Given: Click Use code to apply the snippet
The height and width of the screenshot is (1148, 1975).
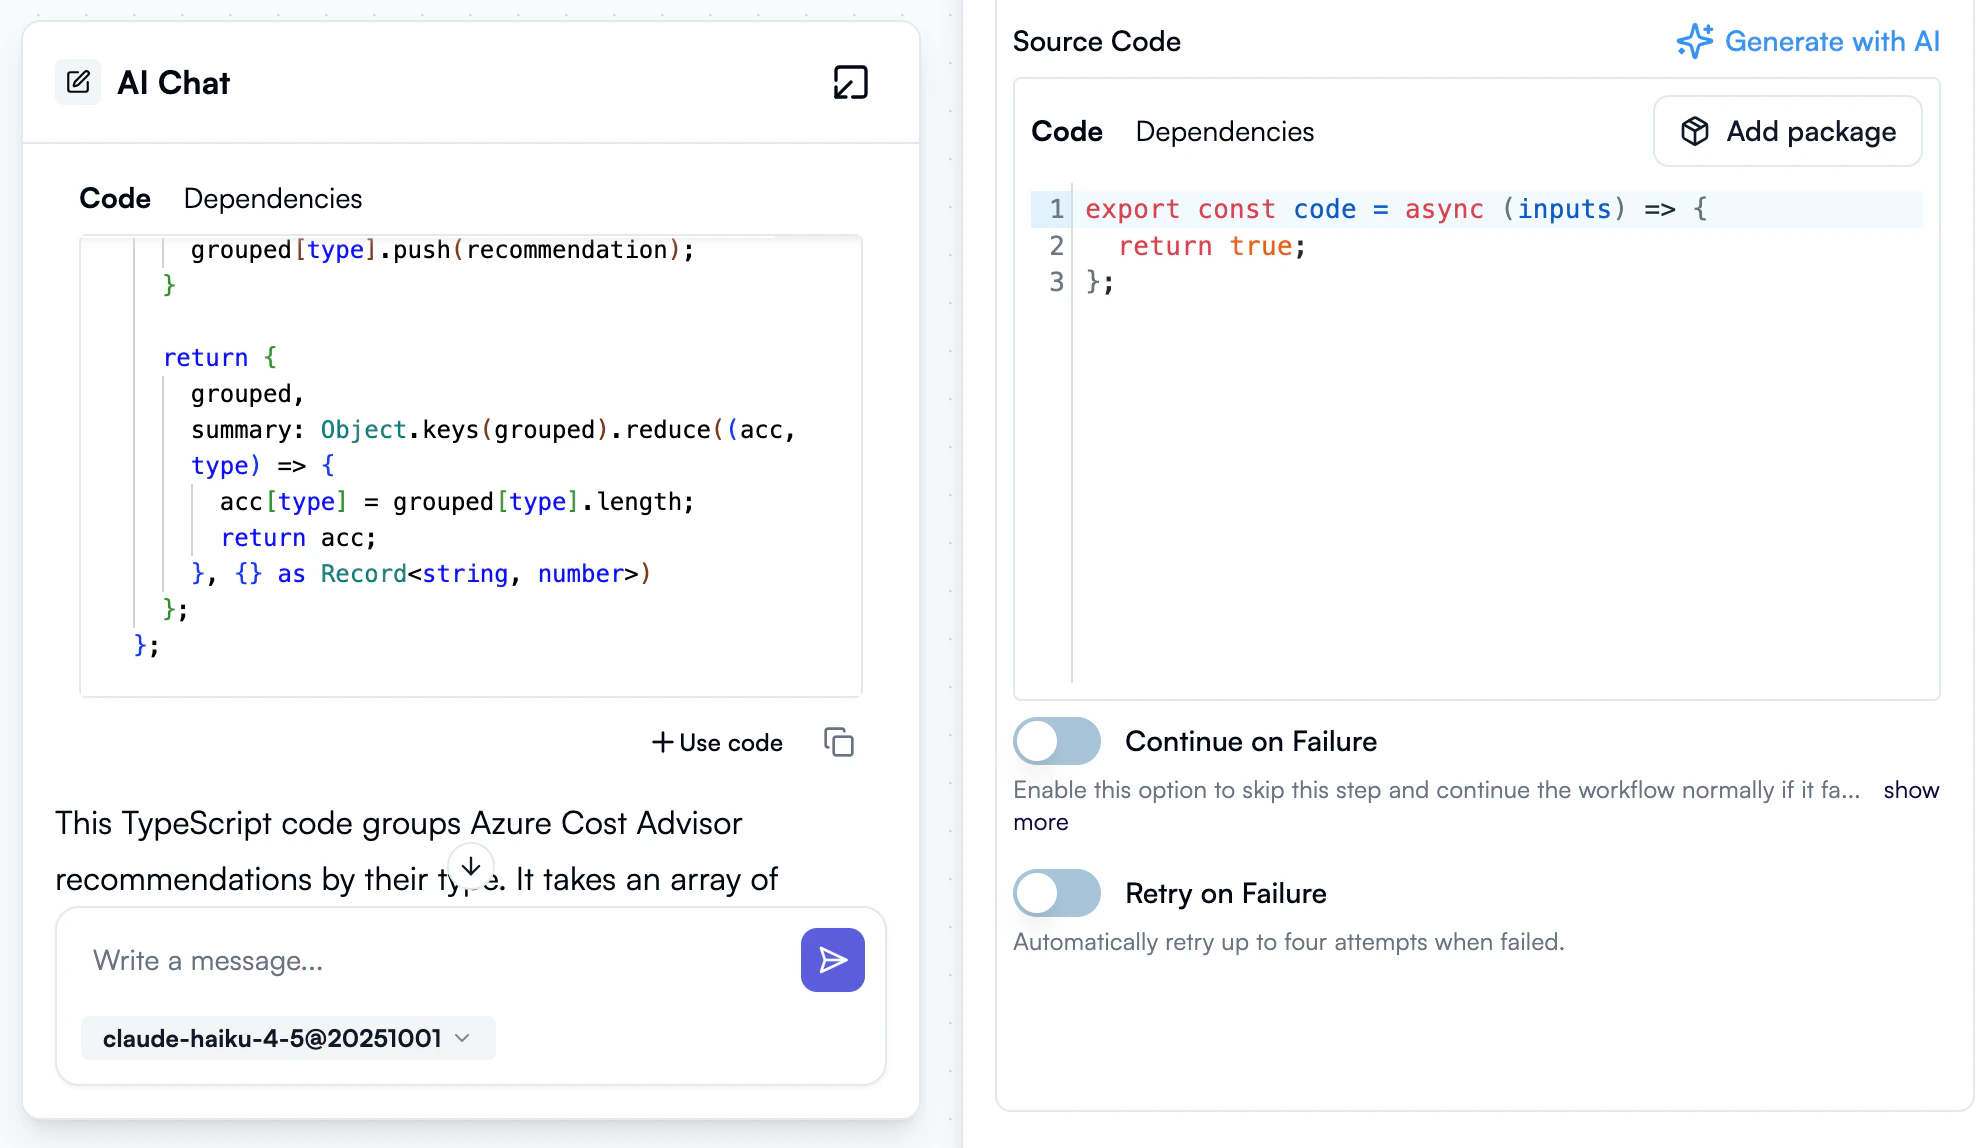Looking at the screenshot, I should 717,742.
